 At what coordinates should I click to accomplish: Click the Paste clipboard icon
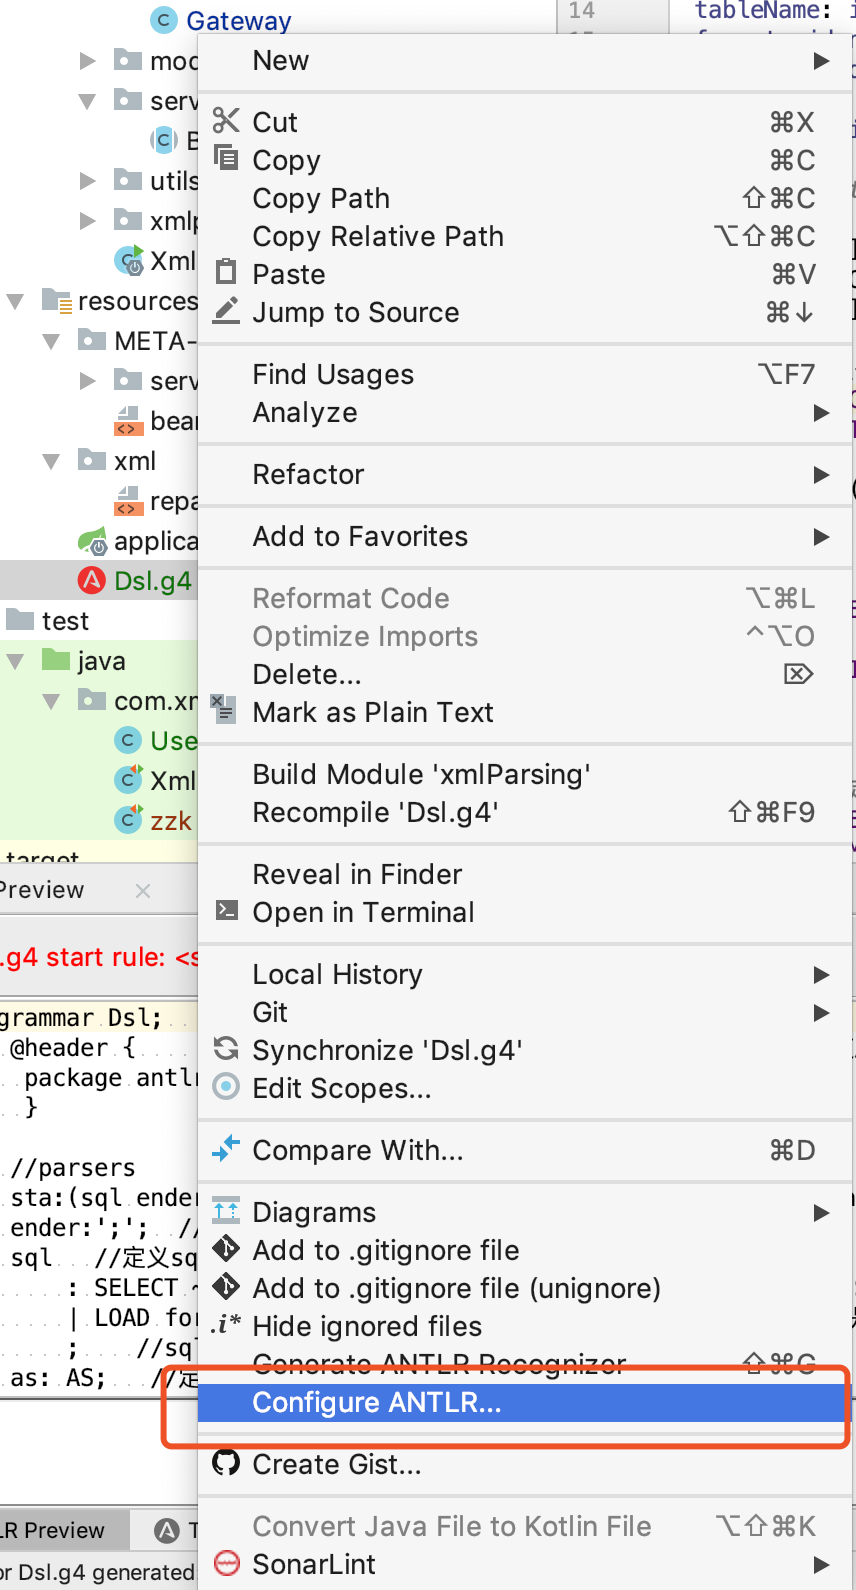click(x=227, y=273)
